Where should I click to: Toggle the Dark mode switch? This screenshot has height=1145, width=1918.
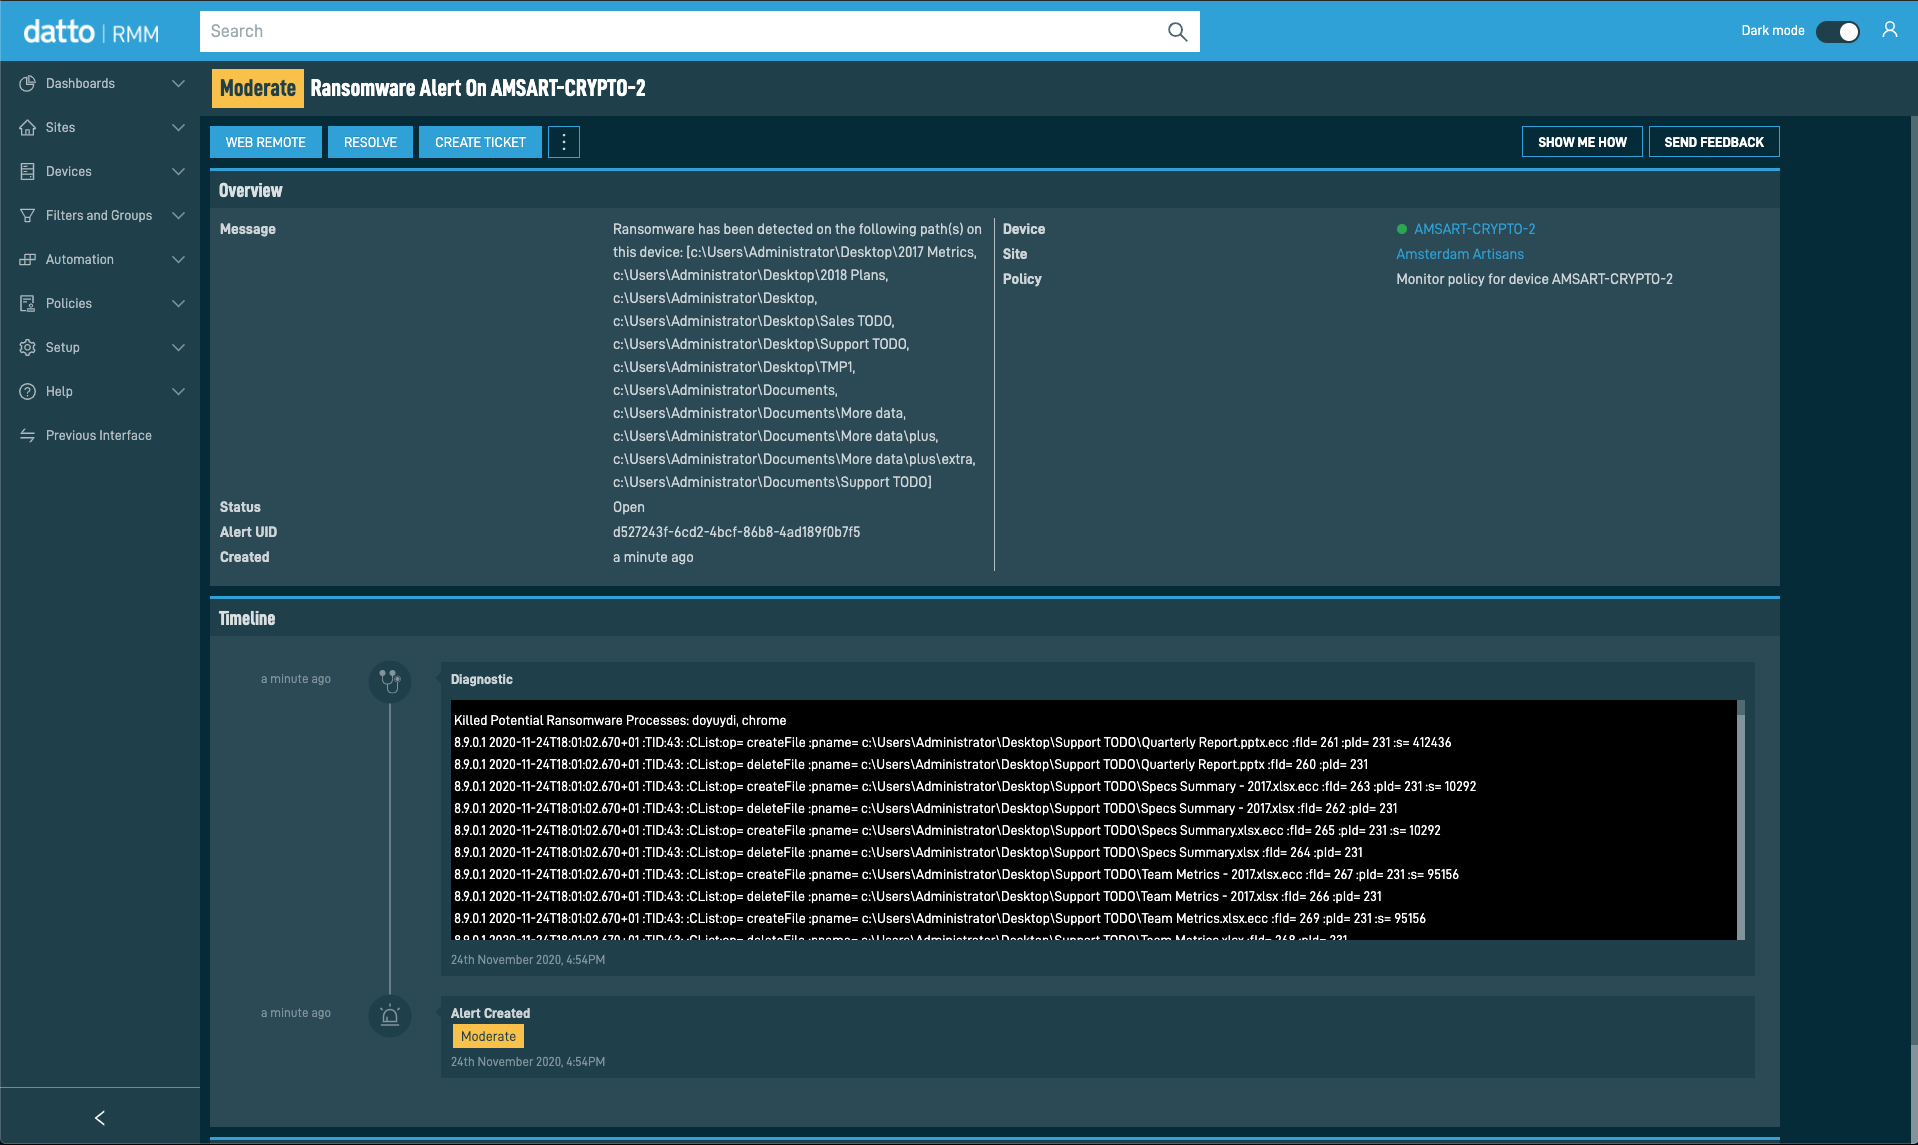[1838, 31]
